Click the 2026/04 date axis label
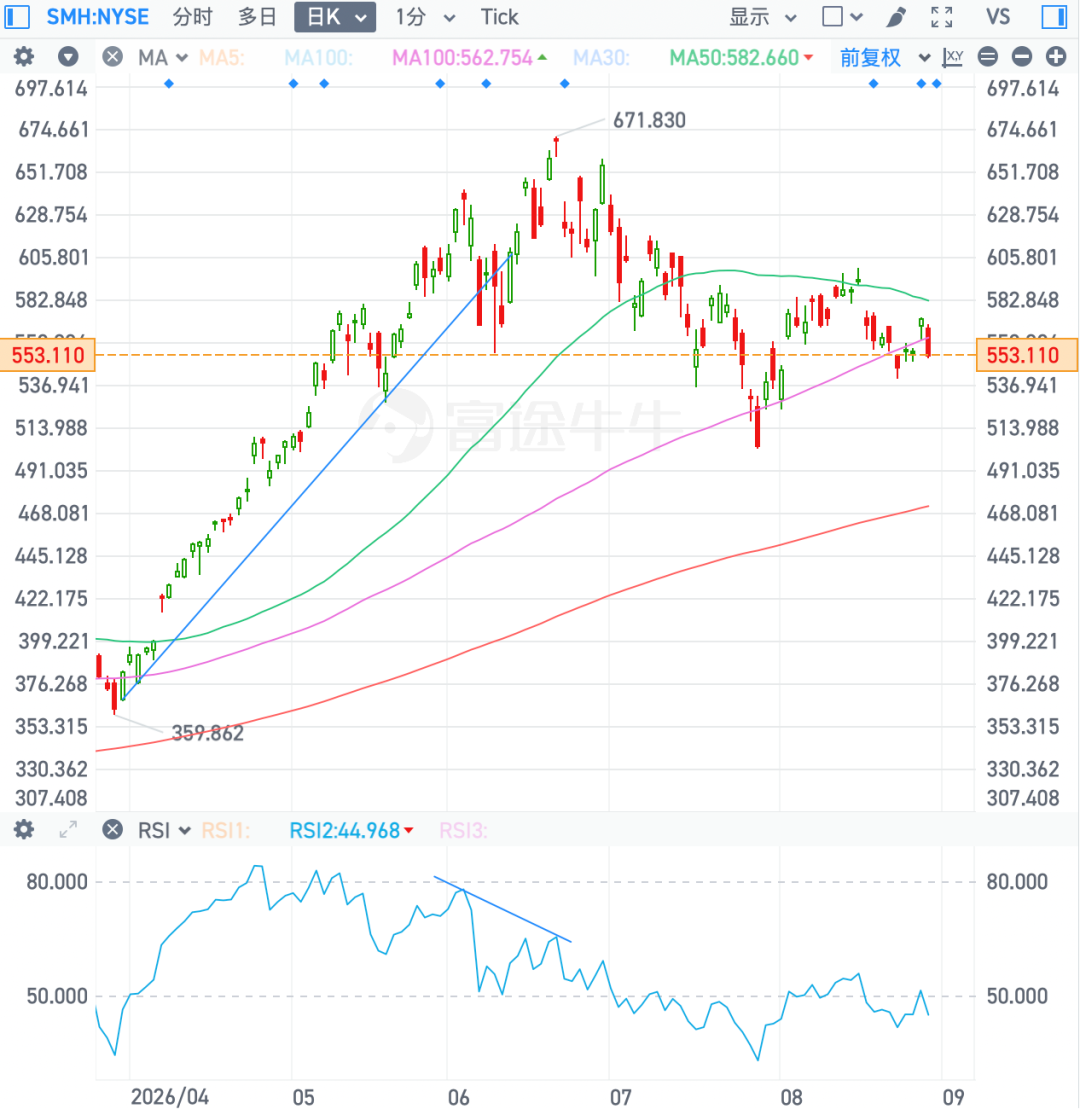The height and width of the screenshot is (1109, 1080). point(170,1096)
